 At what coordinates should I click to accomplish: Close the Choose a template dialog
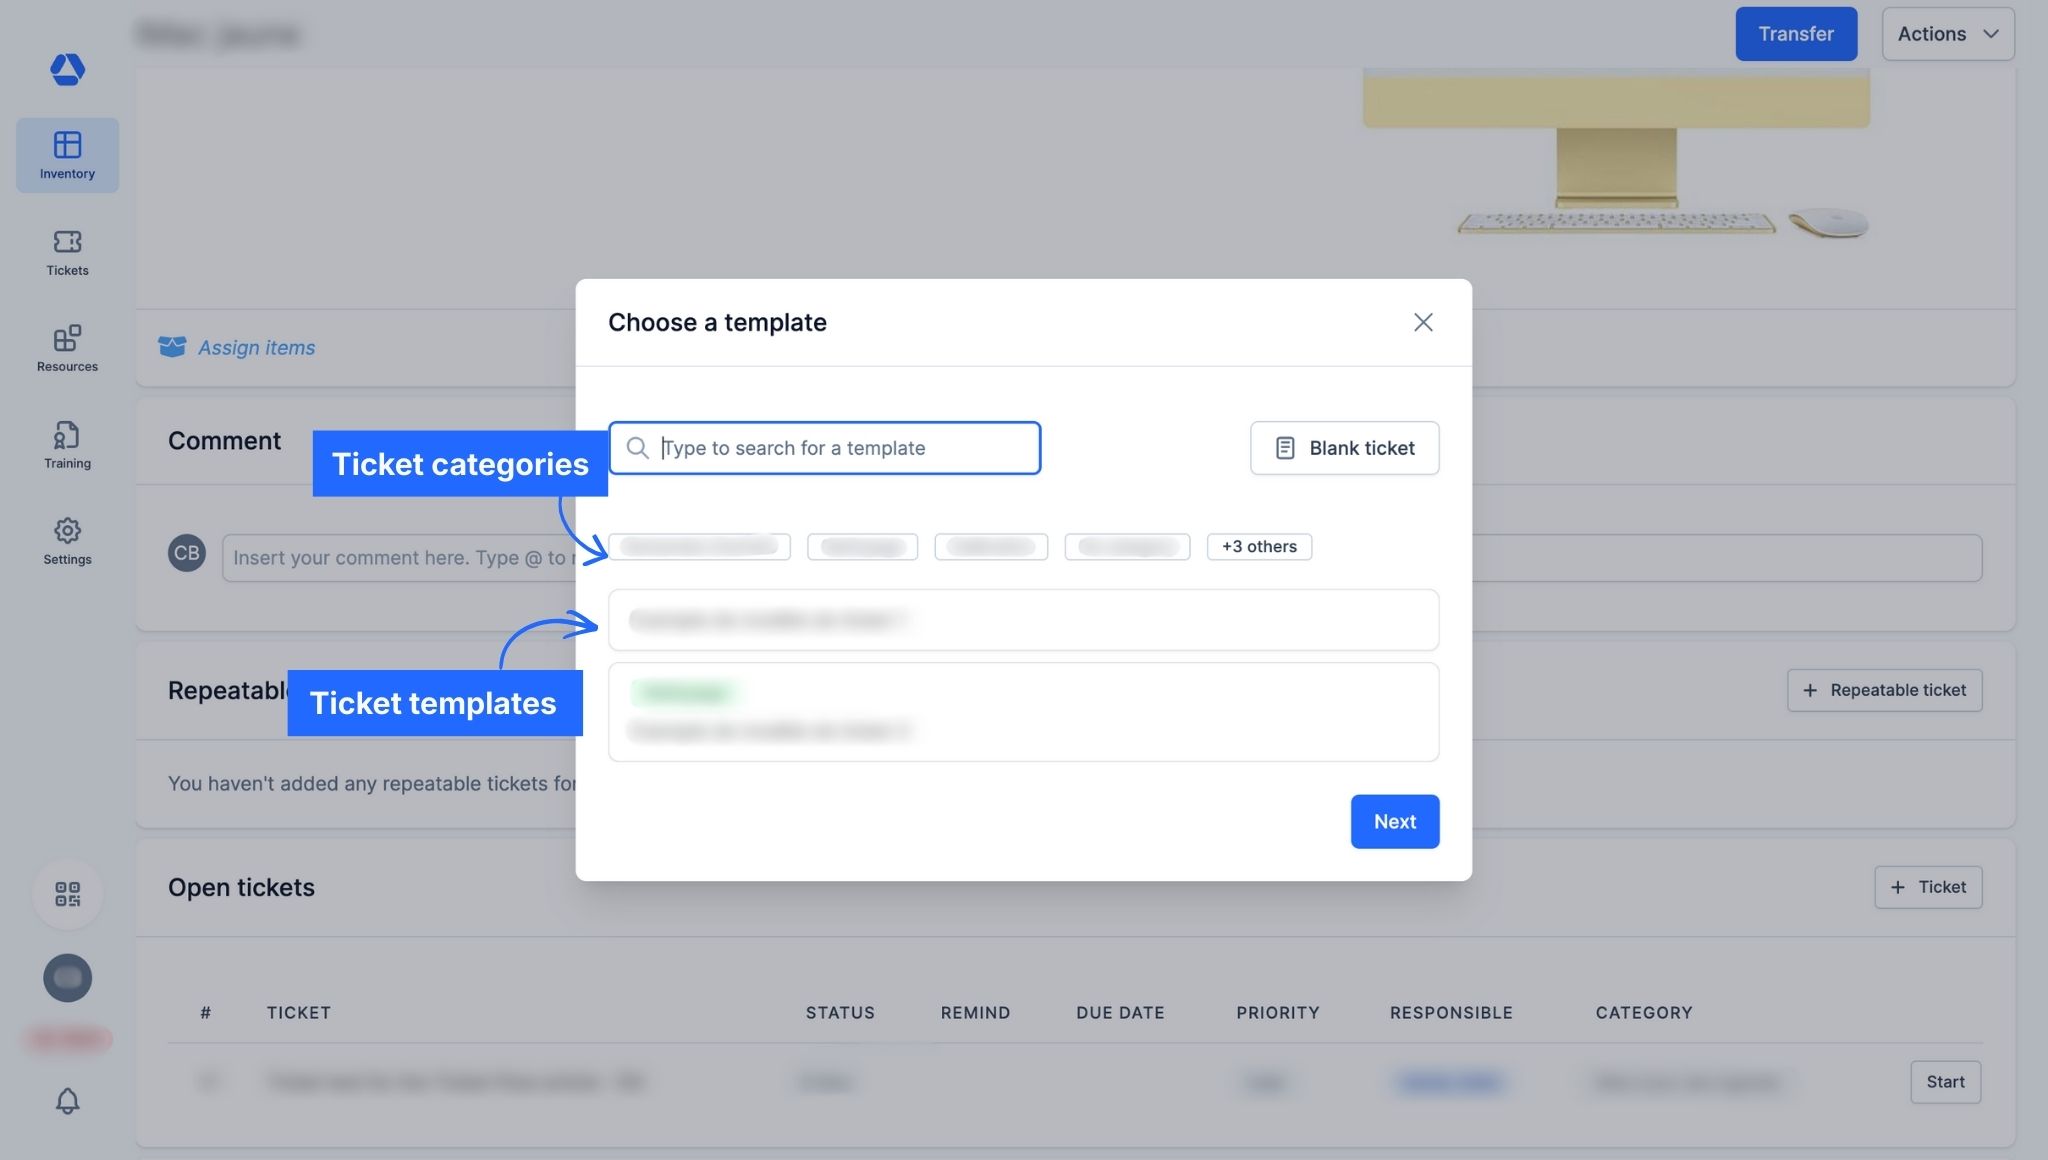[1423, 322]
